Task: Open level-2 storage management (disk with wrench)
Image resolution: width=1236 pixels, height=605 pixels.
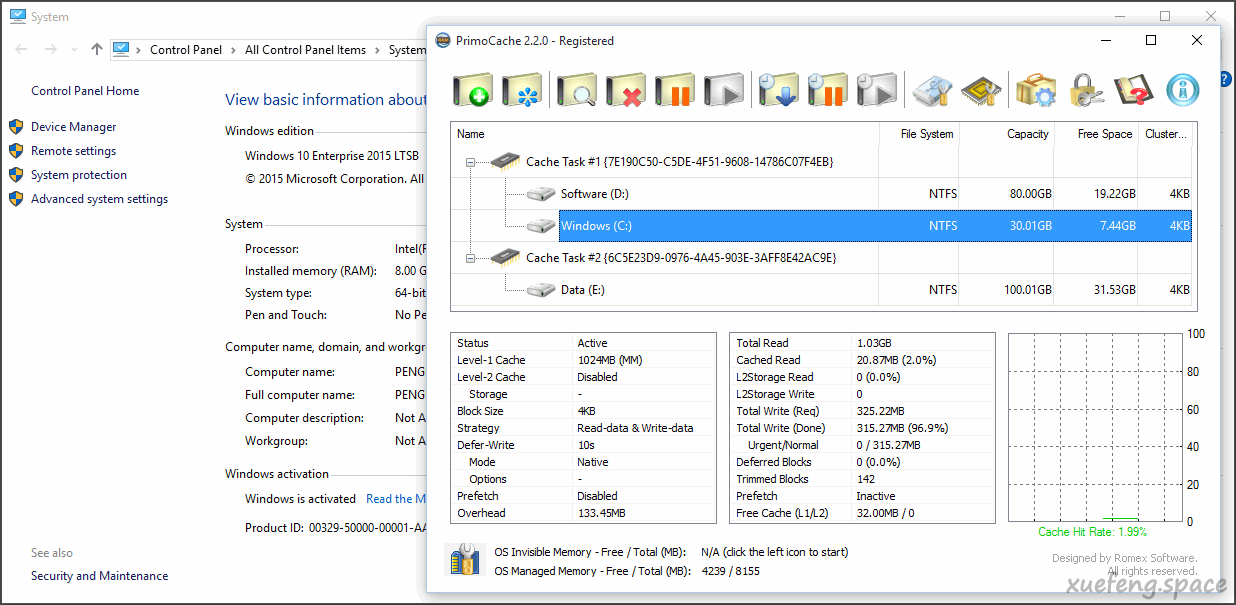Action: click(x=932, y=90)
